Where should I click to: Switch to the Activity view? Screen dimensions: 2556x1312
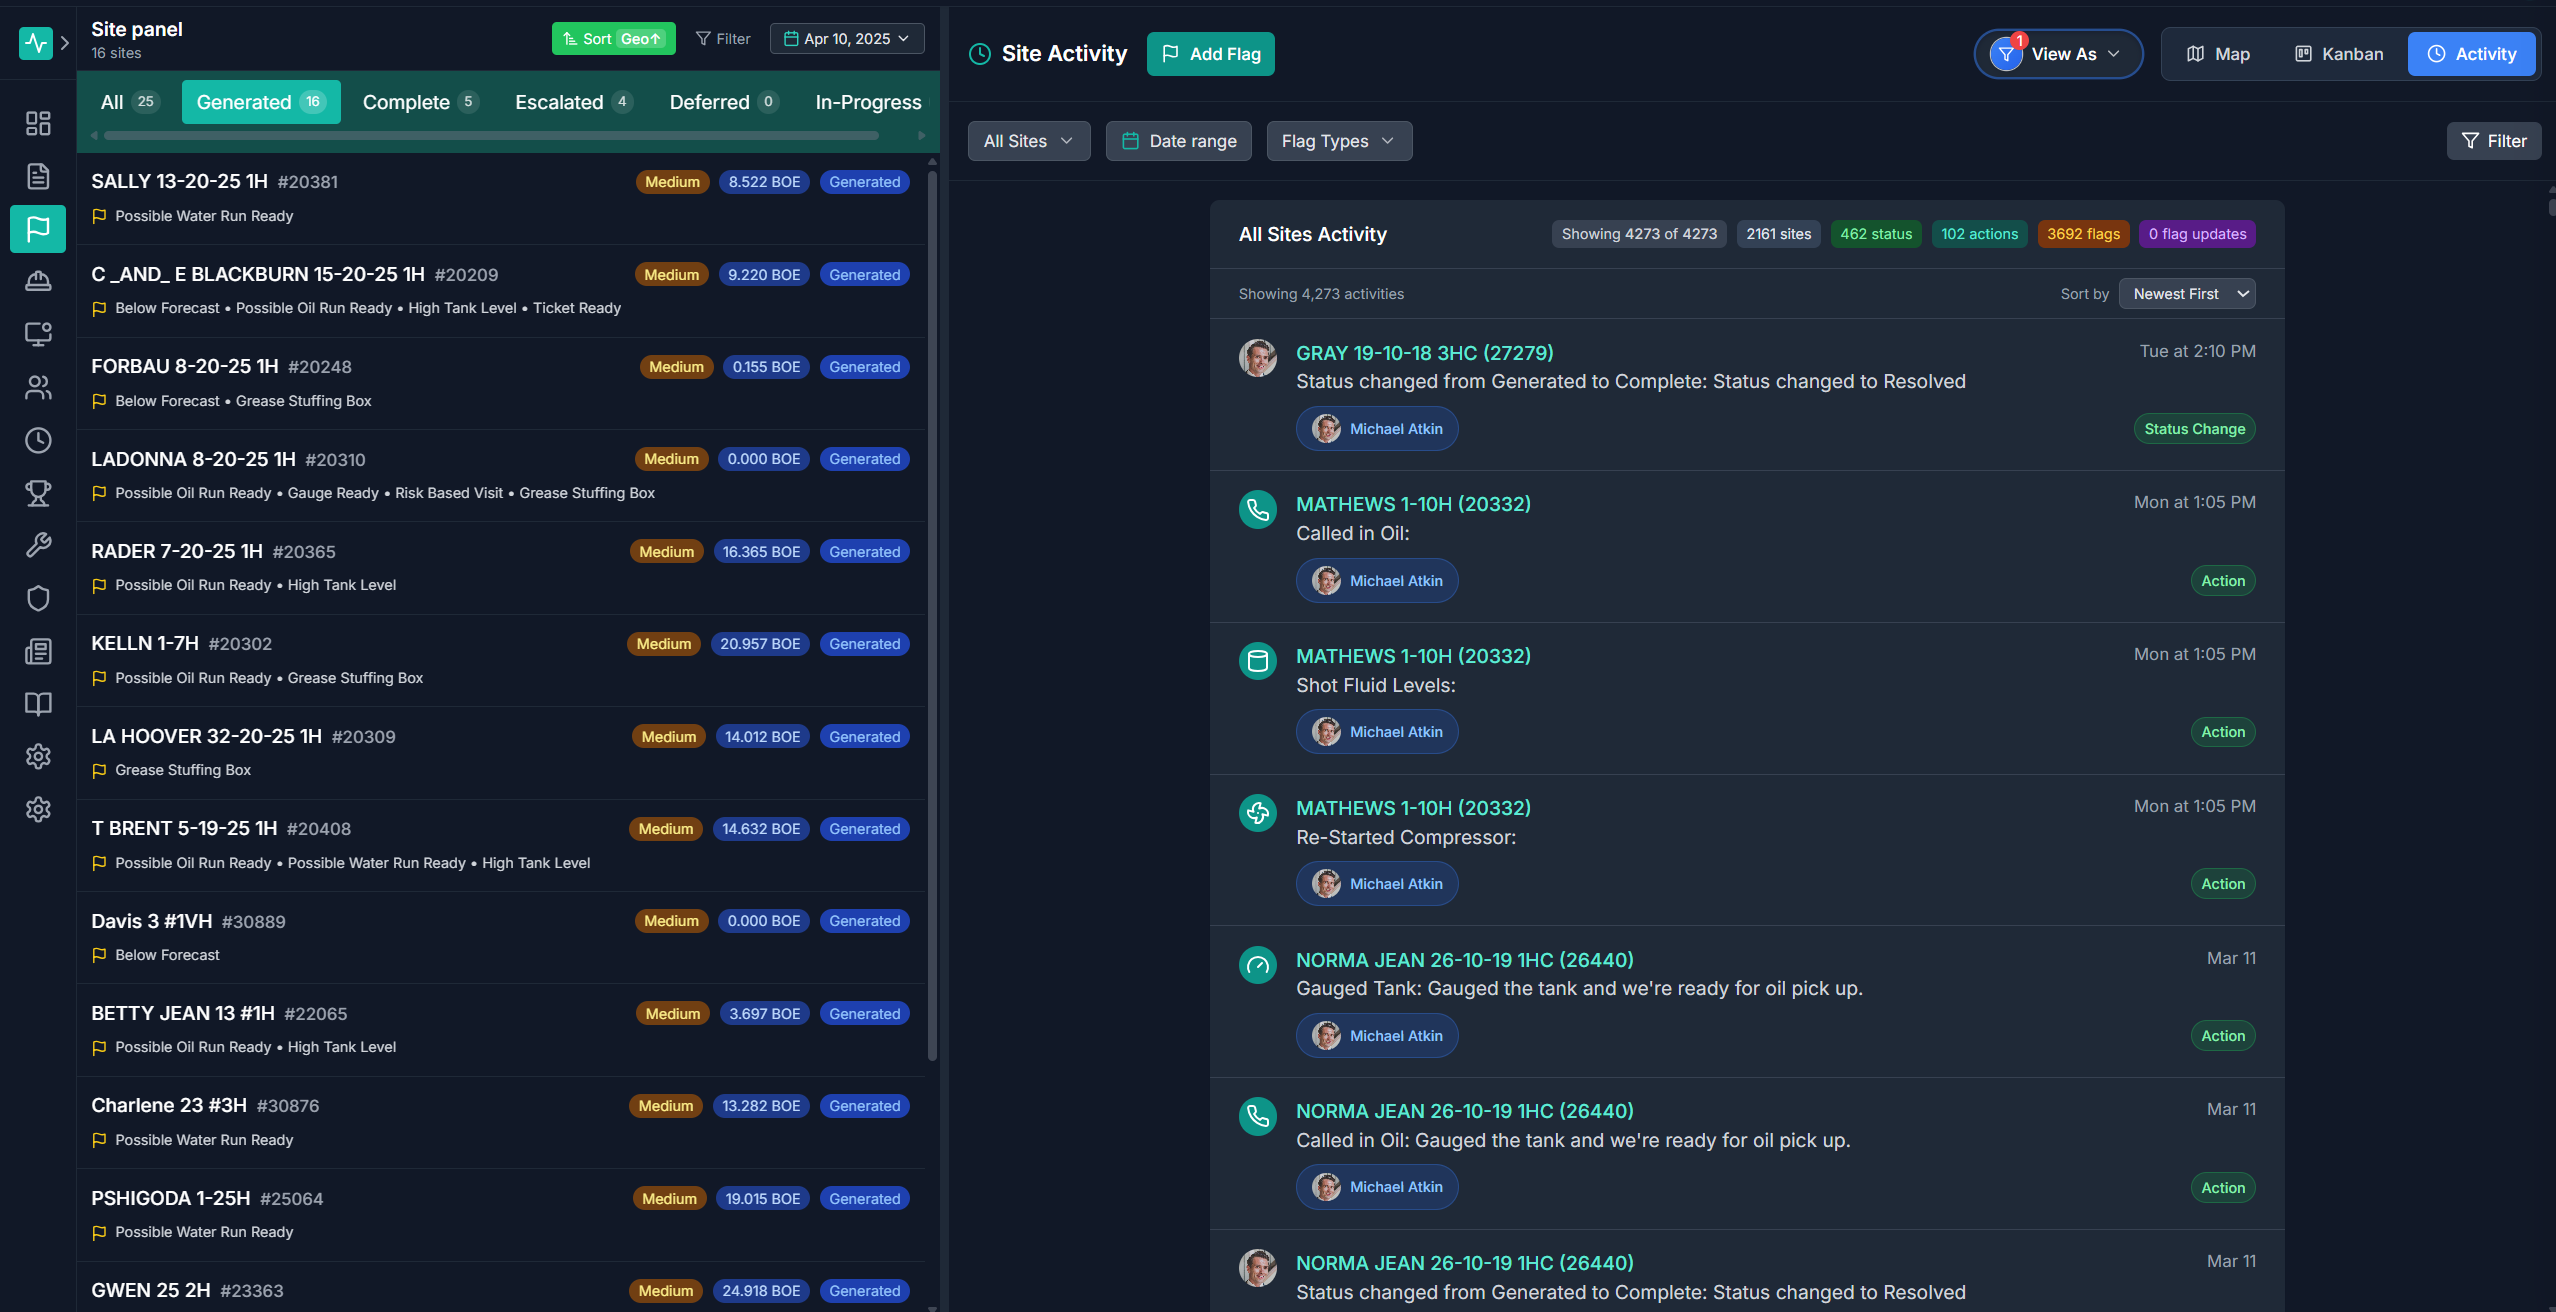(x=2471, y=53)
